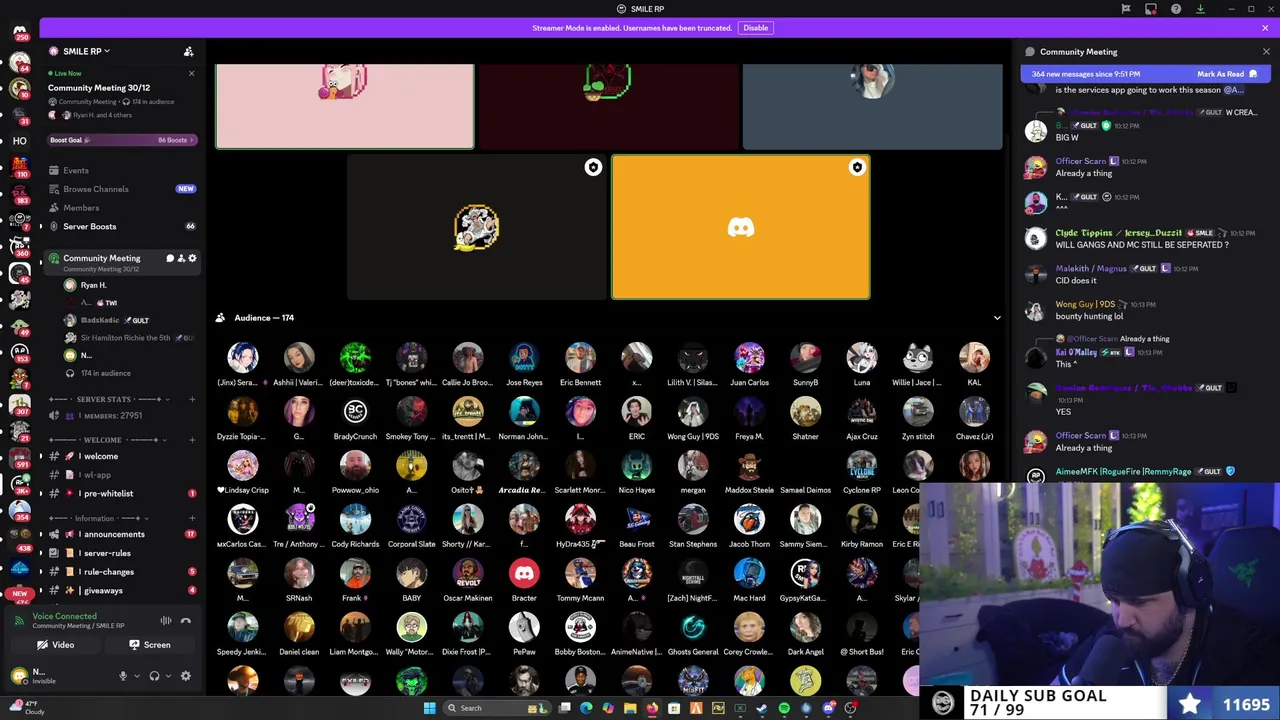Open Discord help icon in title bar

coord(1176,9)
